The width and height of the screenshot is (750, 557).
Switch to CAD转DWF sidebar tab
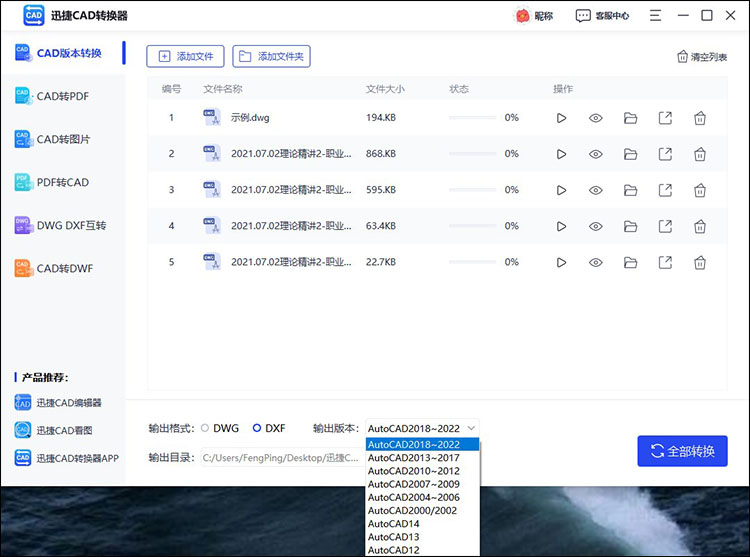(64, 268)
